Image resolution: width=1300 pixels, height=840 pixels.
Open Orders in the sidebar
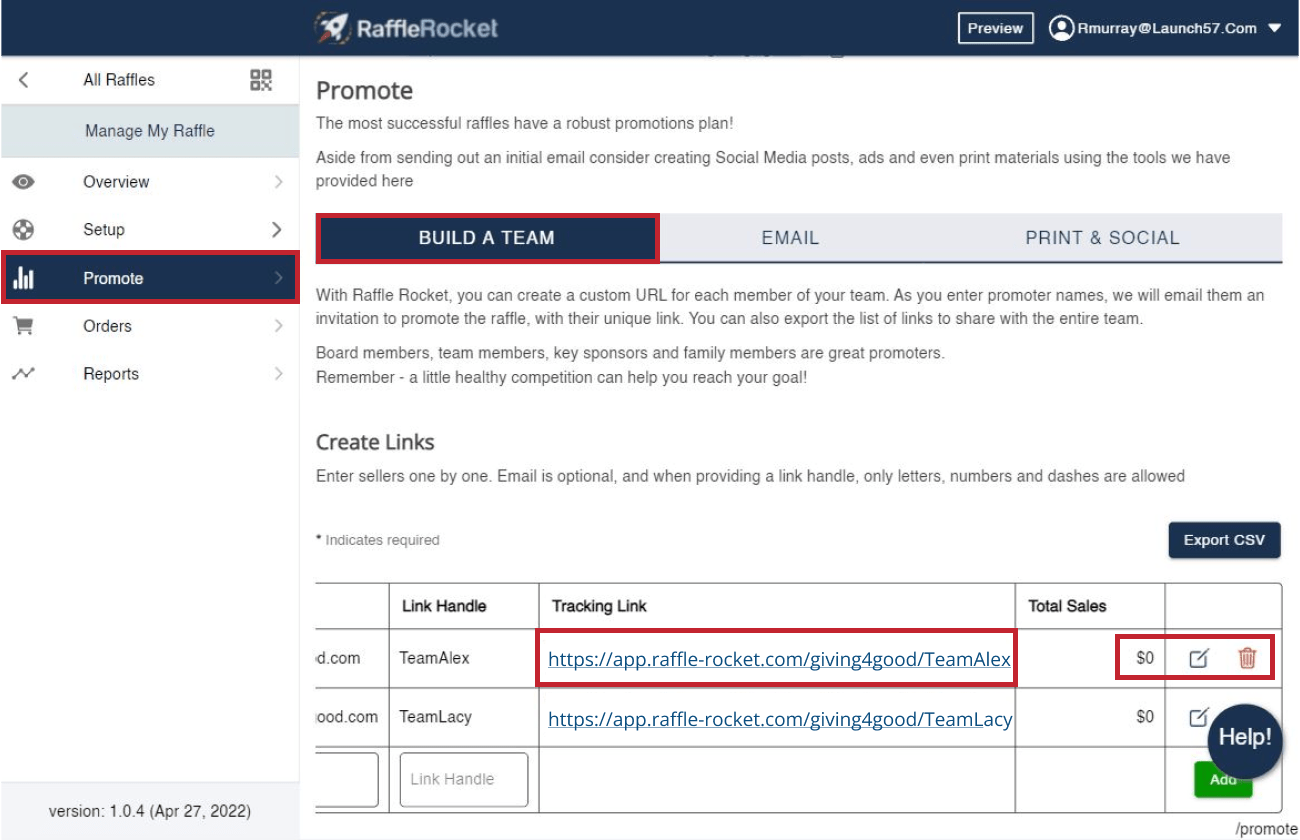(x=150, y=326)
